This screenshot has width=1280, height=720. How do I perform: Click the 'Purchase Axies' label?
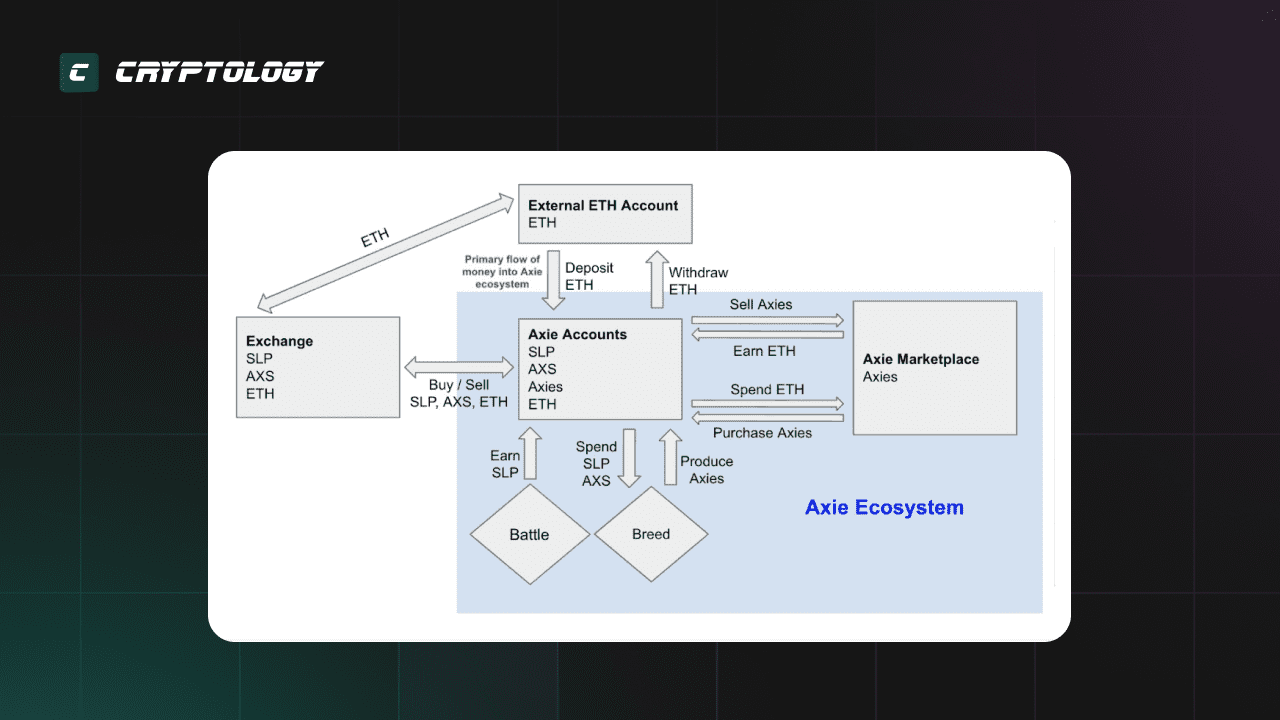click(x=762, y=433)
